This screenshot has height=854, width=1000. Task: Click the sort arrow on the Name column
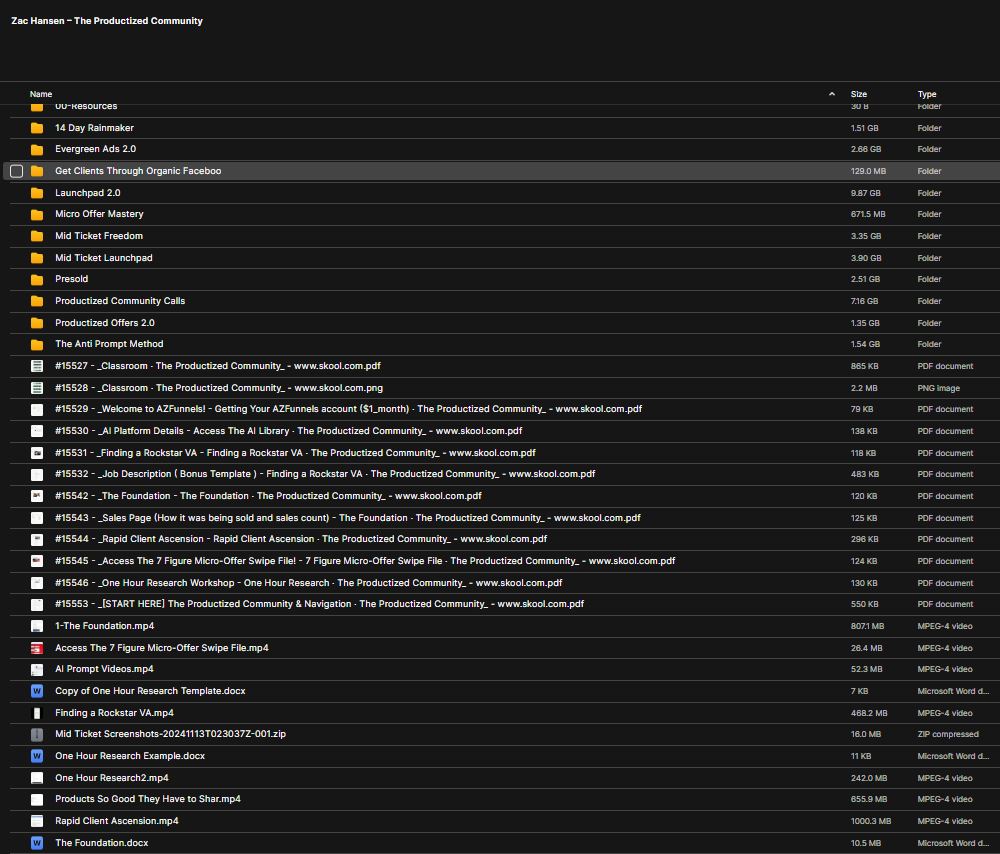831,93
